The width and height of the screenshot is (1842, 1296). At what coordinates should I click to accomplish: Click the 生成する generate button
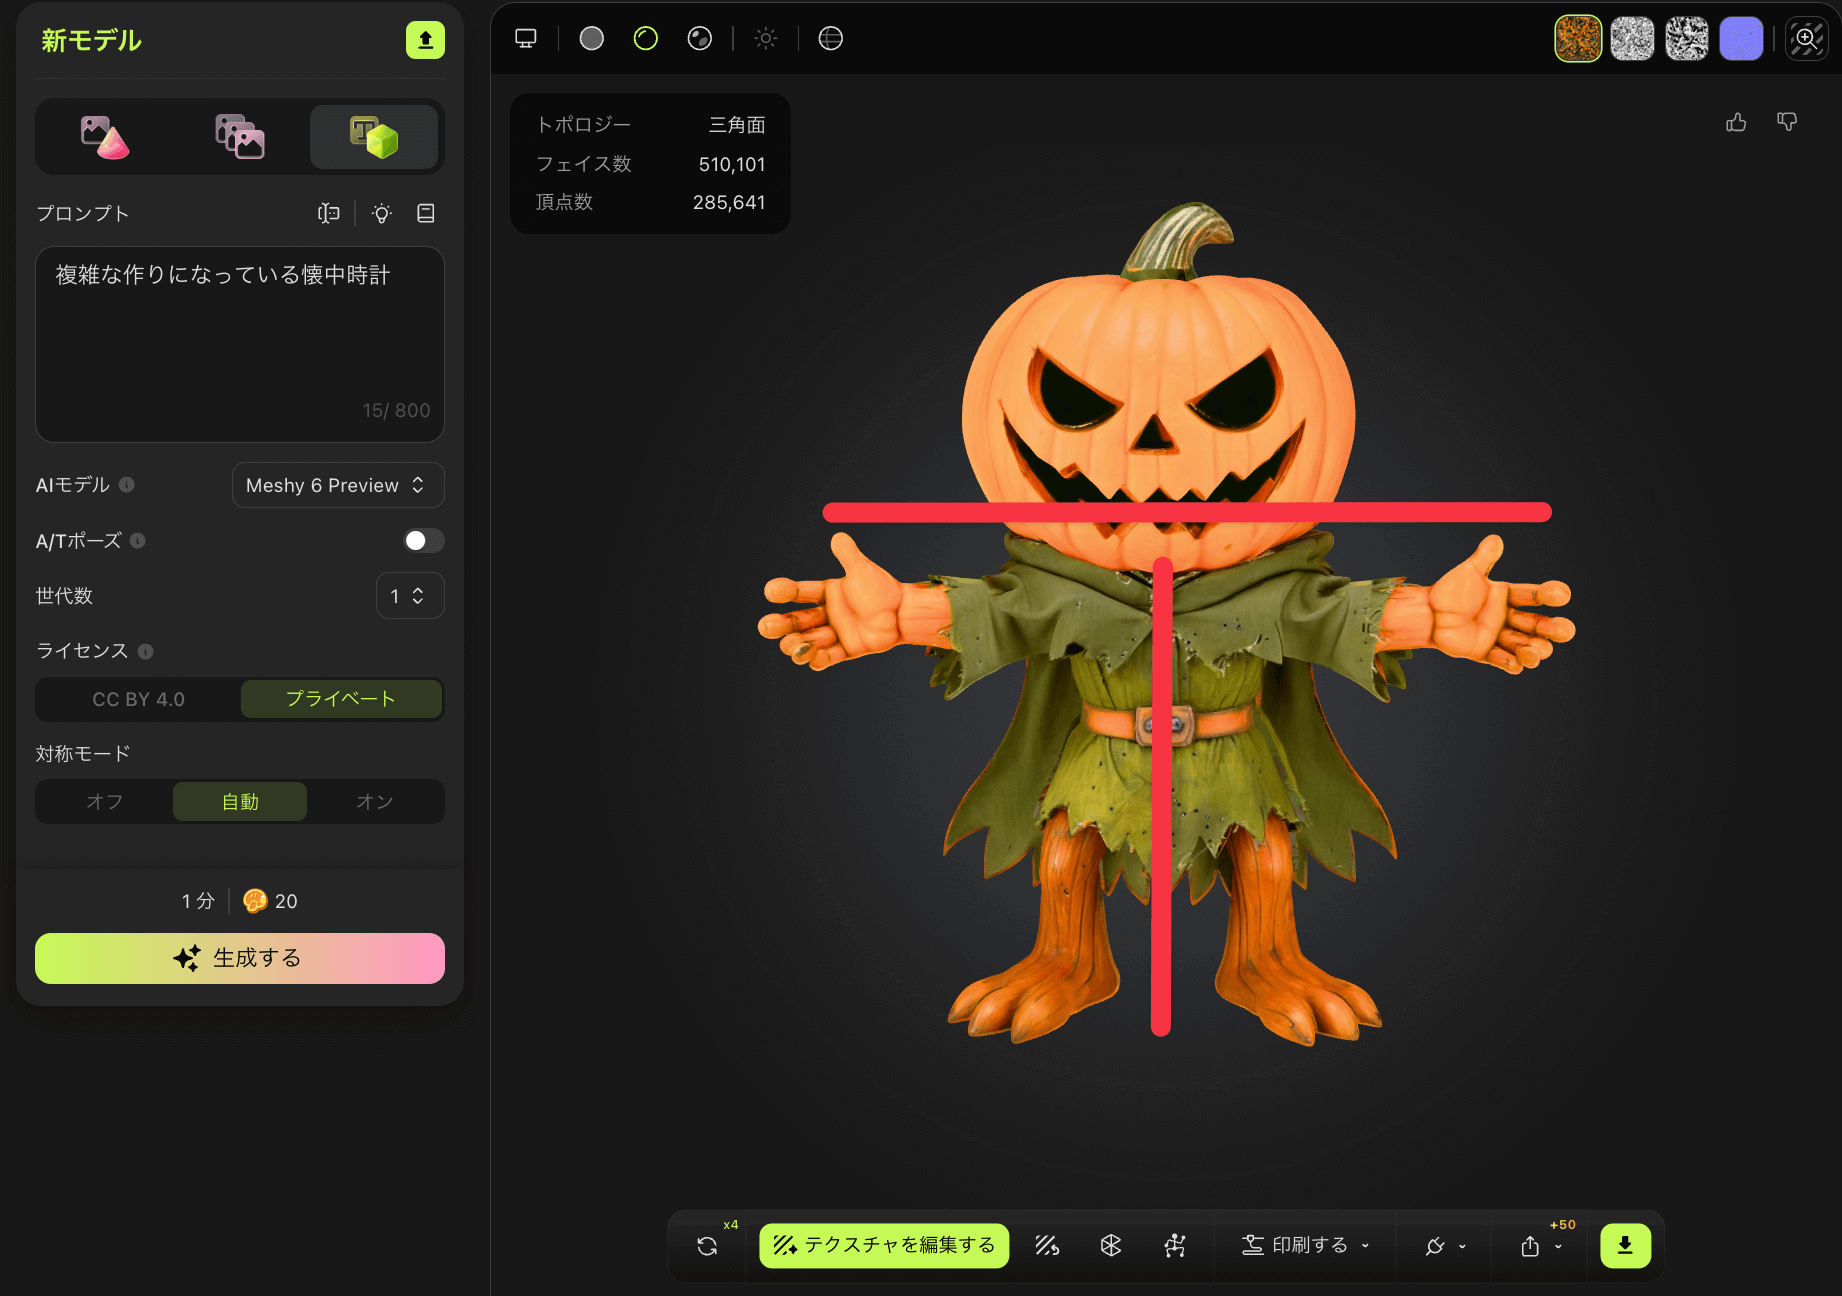[240, 958]
